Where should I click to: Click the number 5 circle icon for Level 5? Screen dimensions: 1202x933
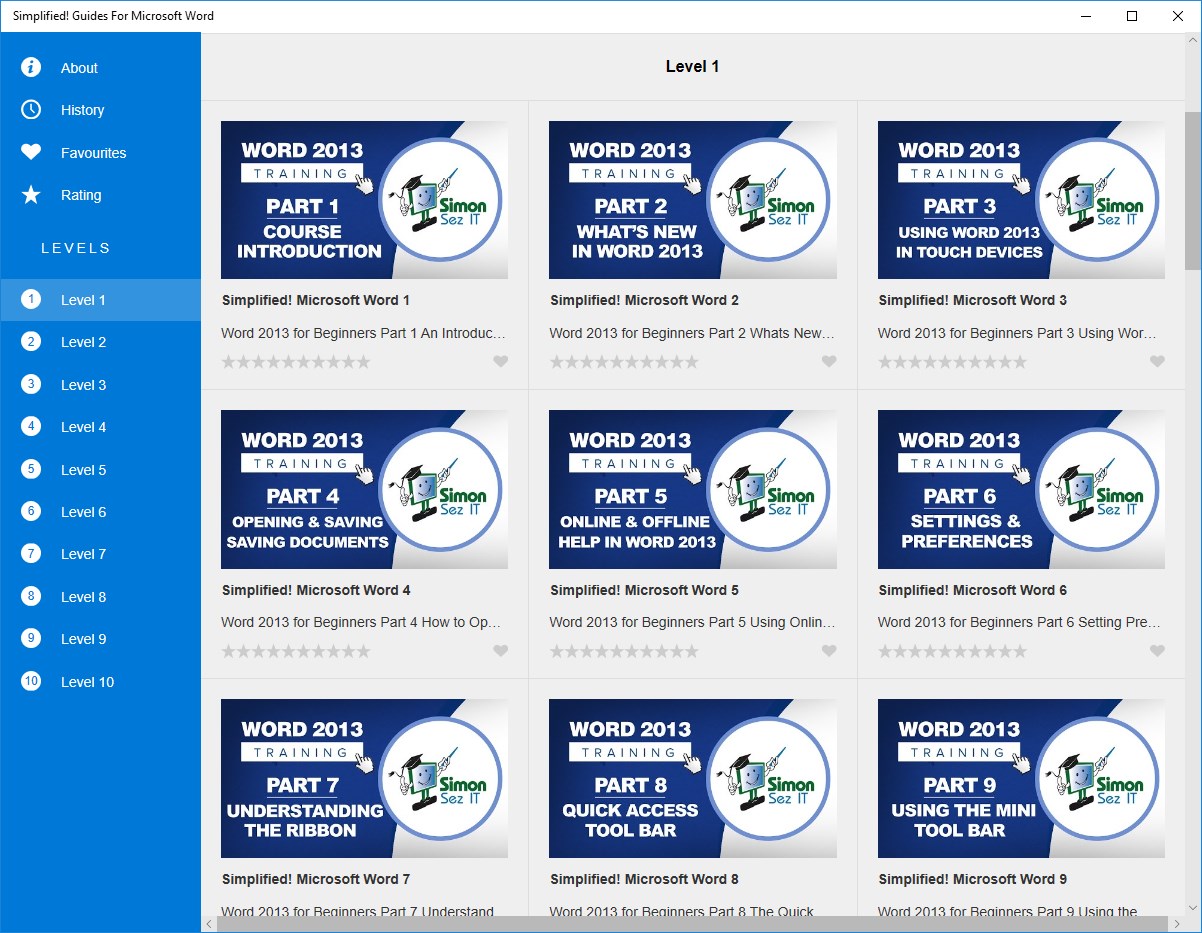click(31, 469)
